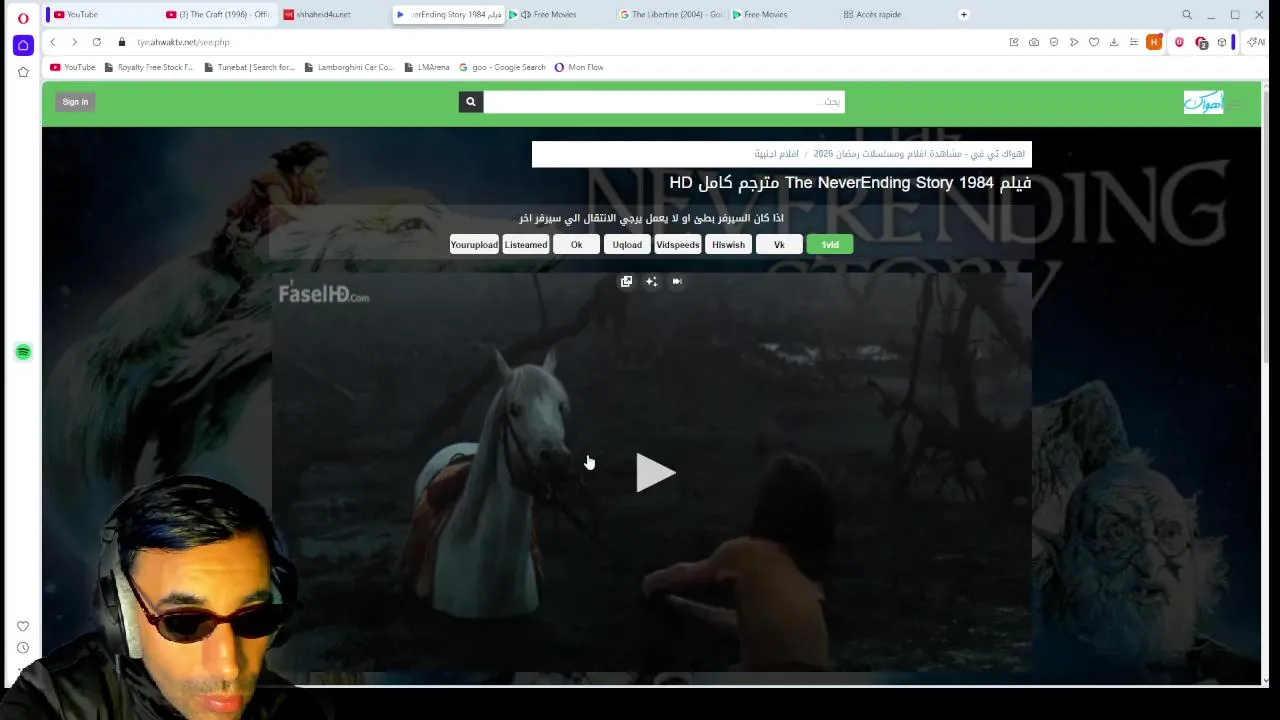Image resolution: width=1280 pixels, height=720 pixels.
Task: Switch to The Craft (1996) tab
Action: click(x=218, y=15)
